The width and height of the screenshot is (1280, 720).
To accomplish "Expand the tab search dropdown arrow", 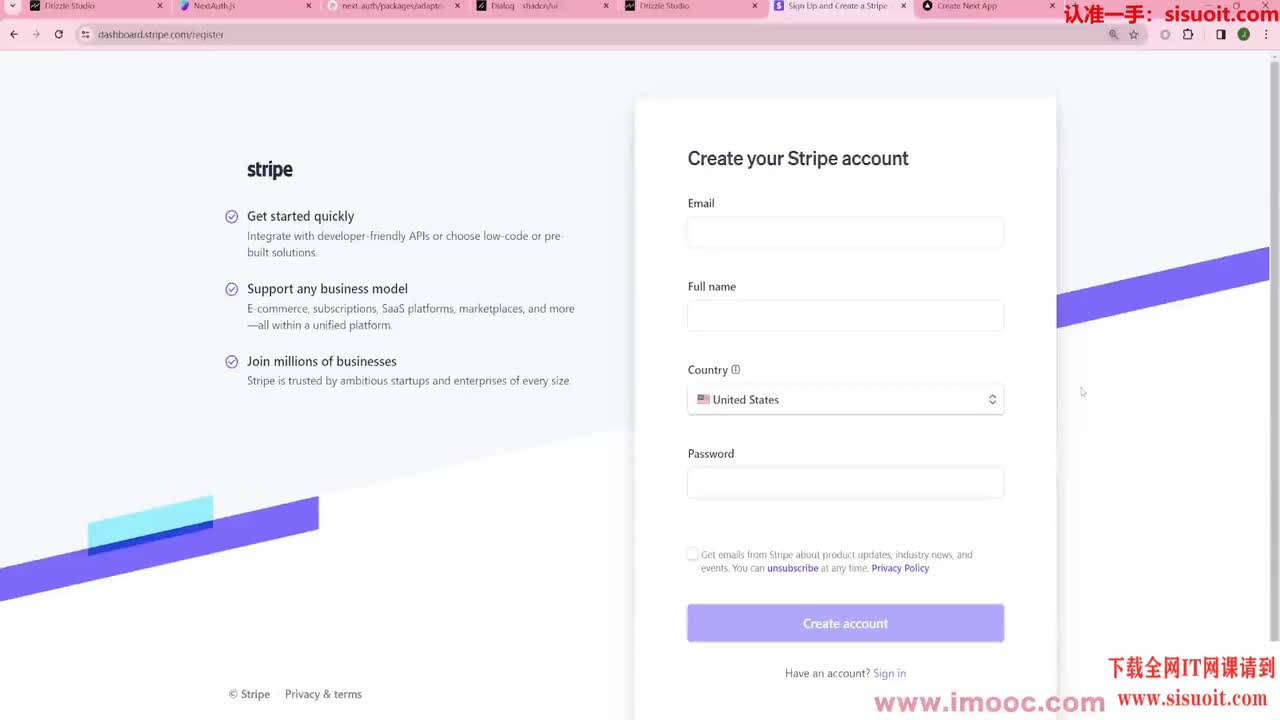I will (12, 6).
